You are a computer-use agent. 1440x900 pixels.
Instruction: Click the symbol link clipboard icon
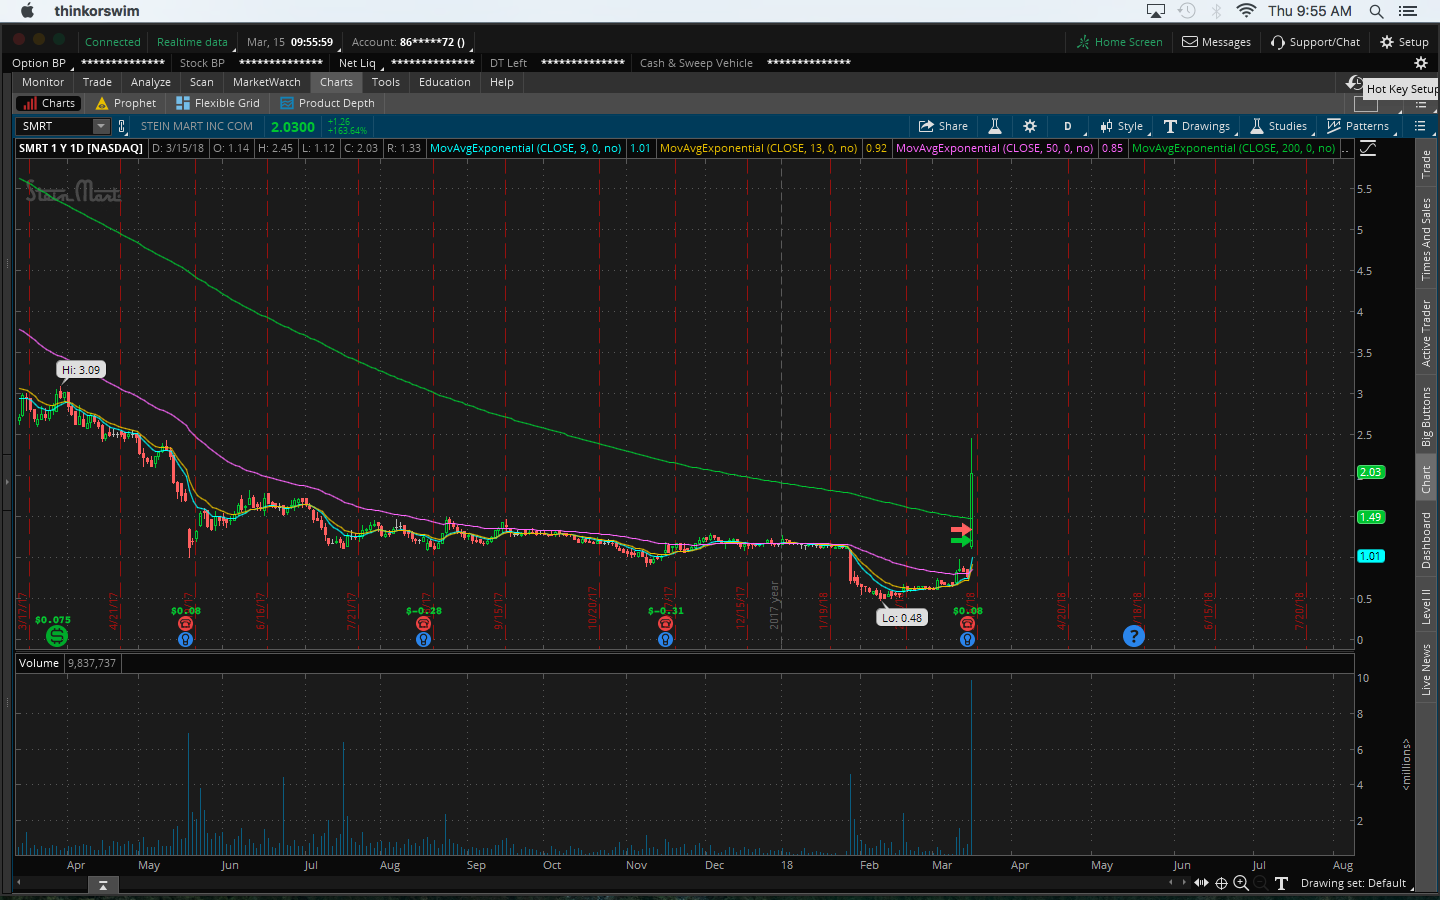122,126
